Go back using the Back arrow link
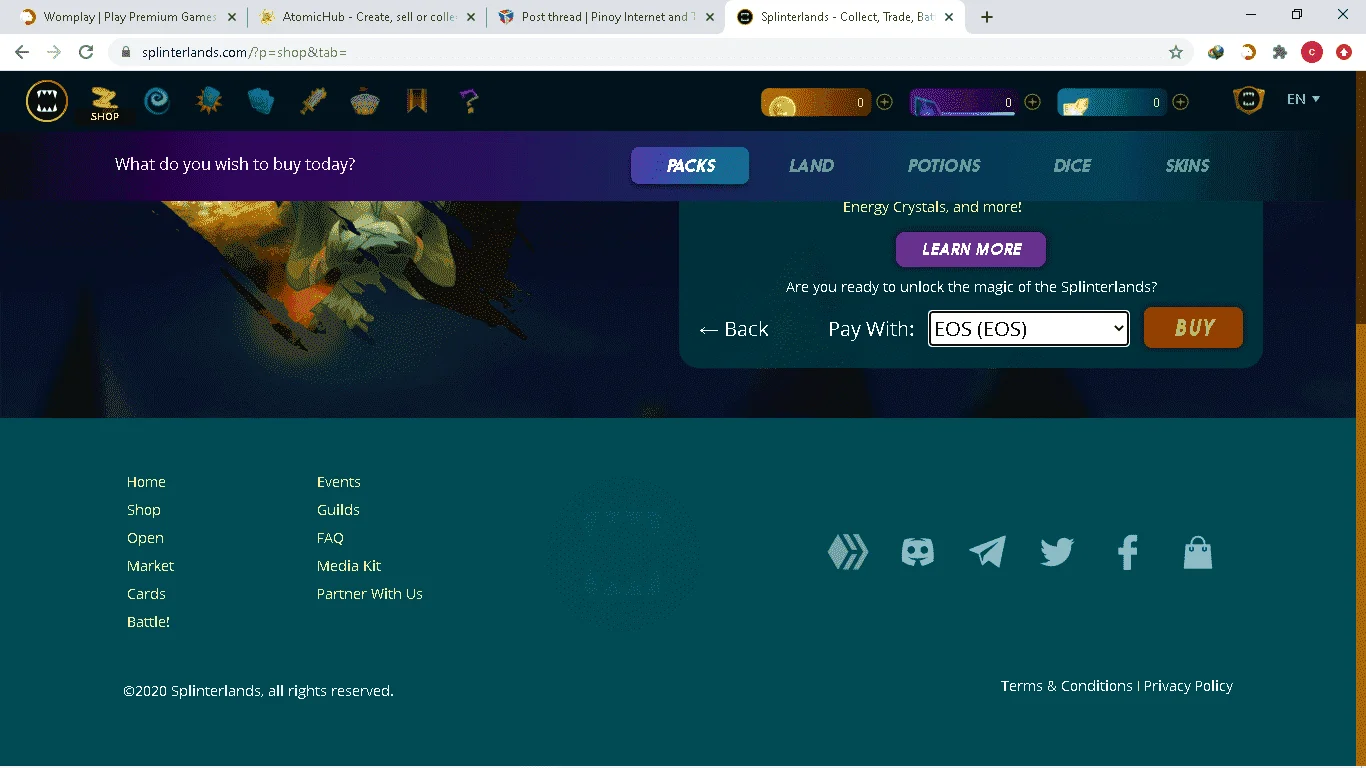This screenshot has width=1366, height=768. click(x=733, y=329)
